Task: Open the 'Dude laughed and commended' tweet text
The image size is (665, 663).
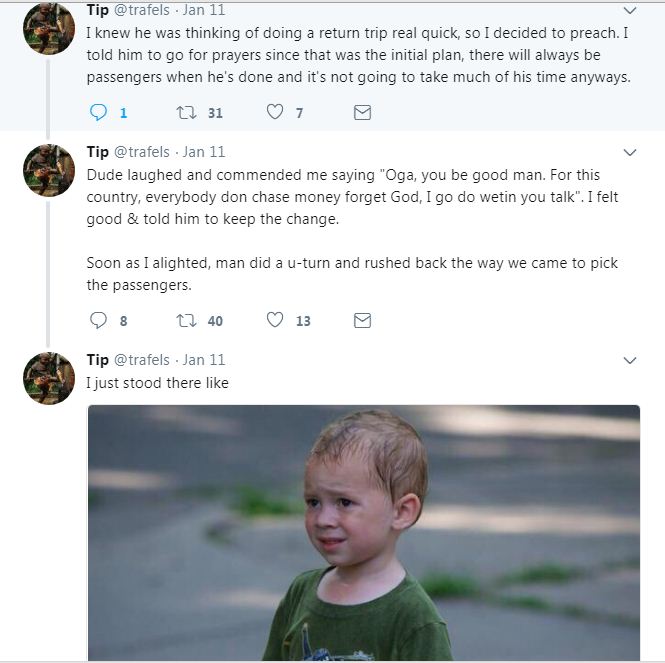Action: [x=352, y=197]
